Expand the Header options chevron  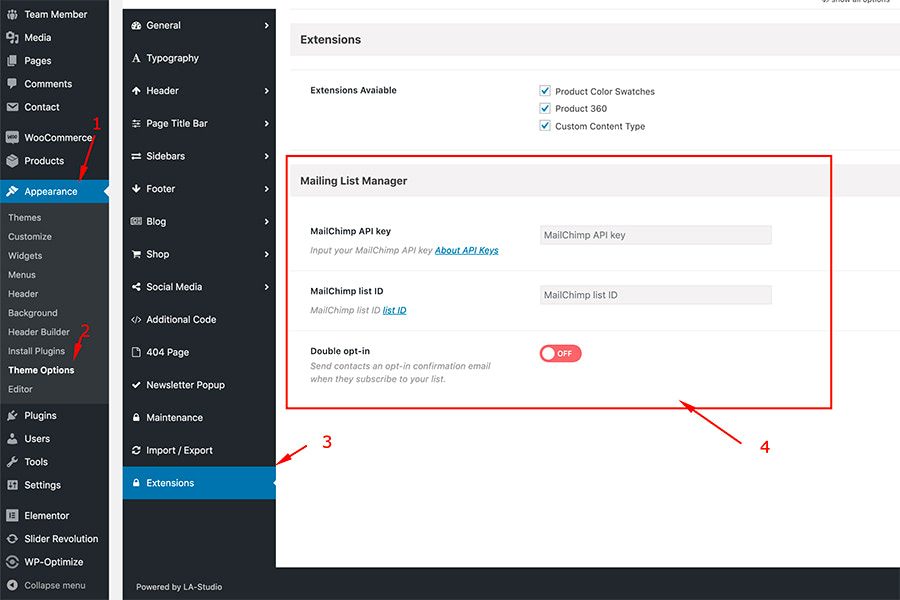tap(267, 91)
